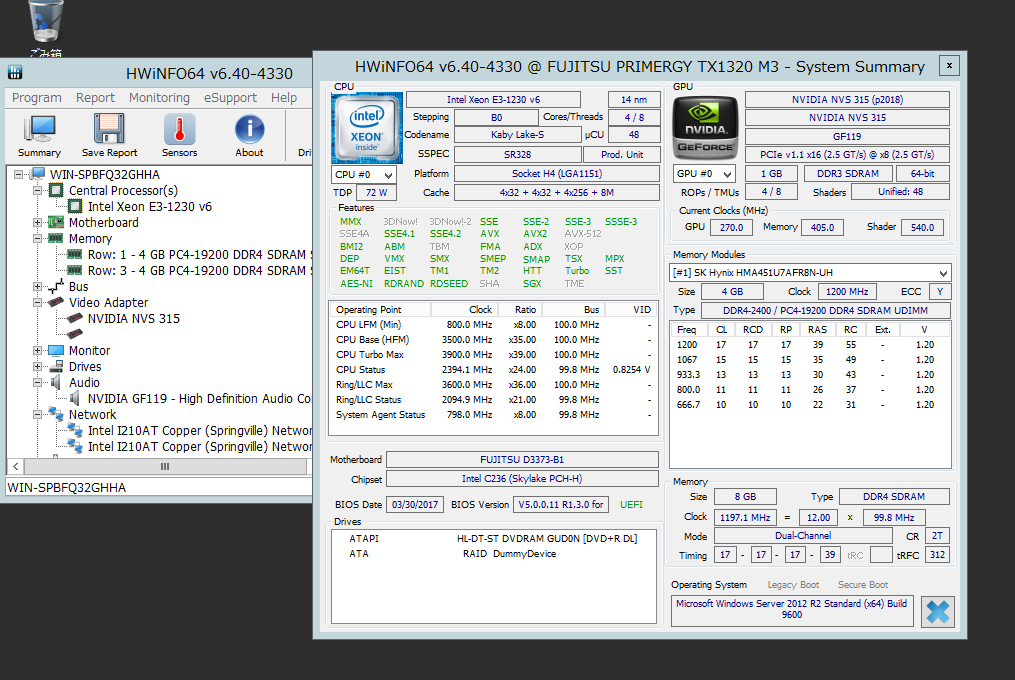Click the blue X close icon near OS info
Viewport: 1015px width, 680px height.
(937, 611)
